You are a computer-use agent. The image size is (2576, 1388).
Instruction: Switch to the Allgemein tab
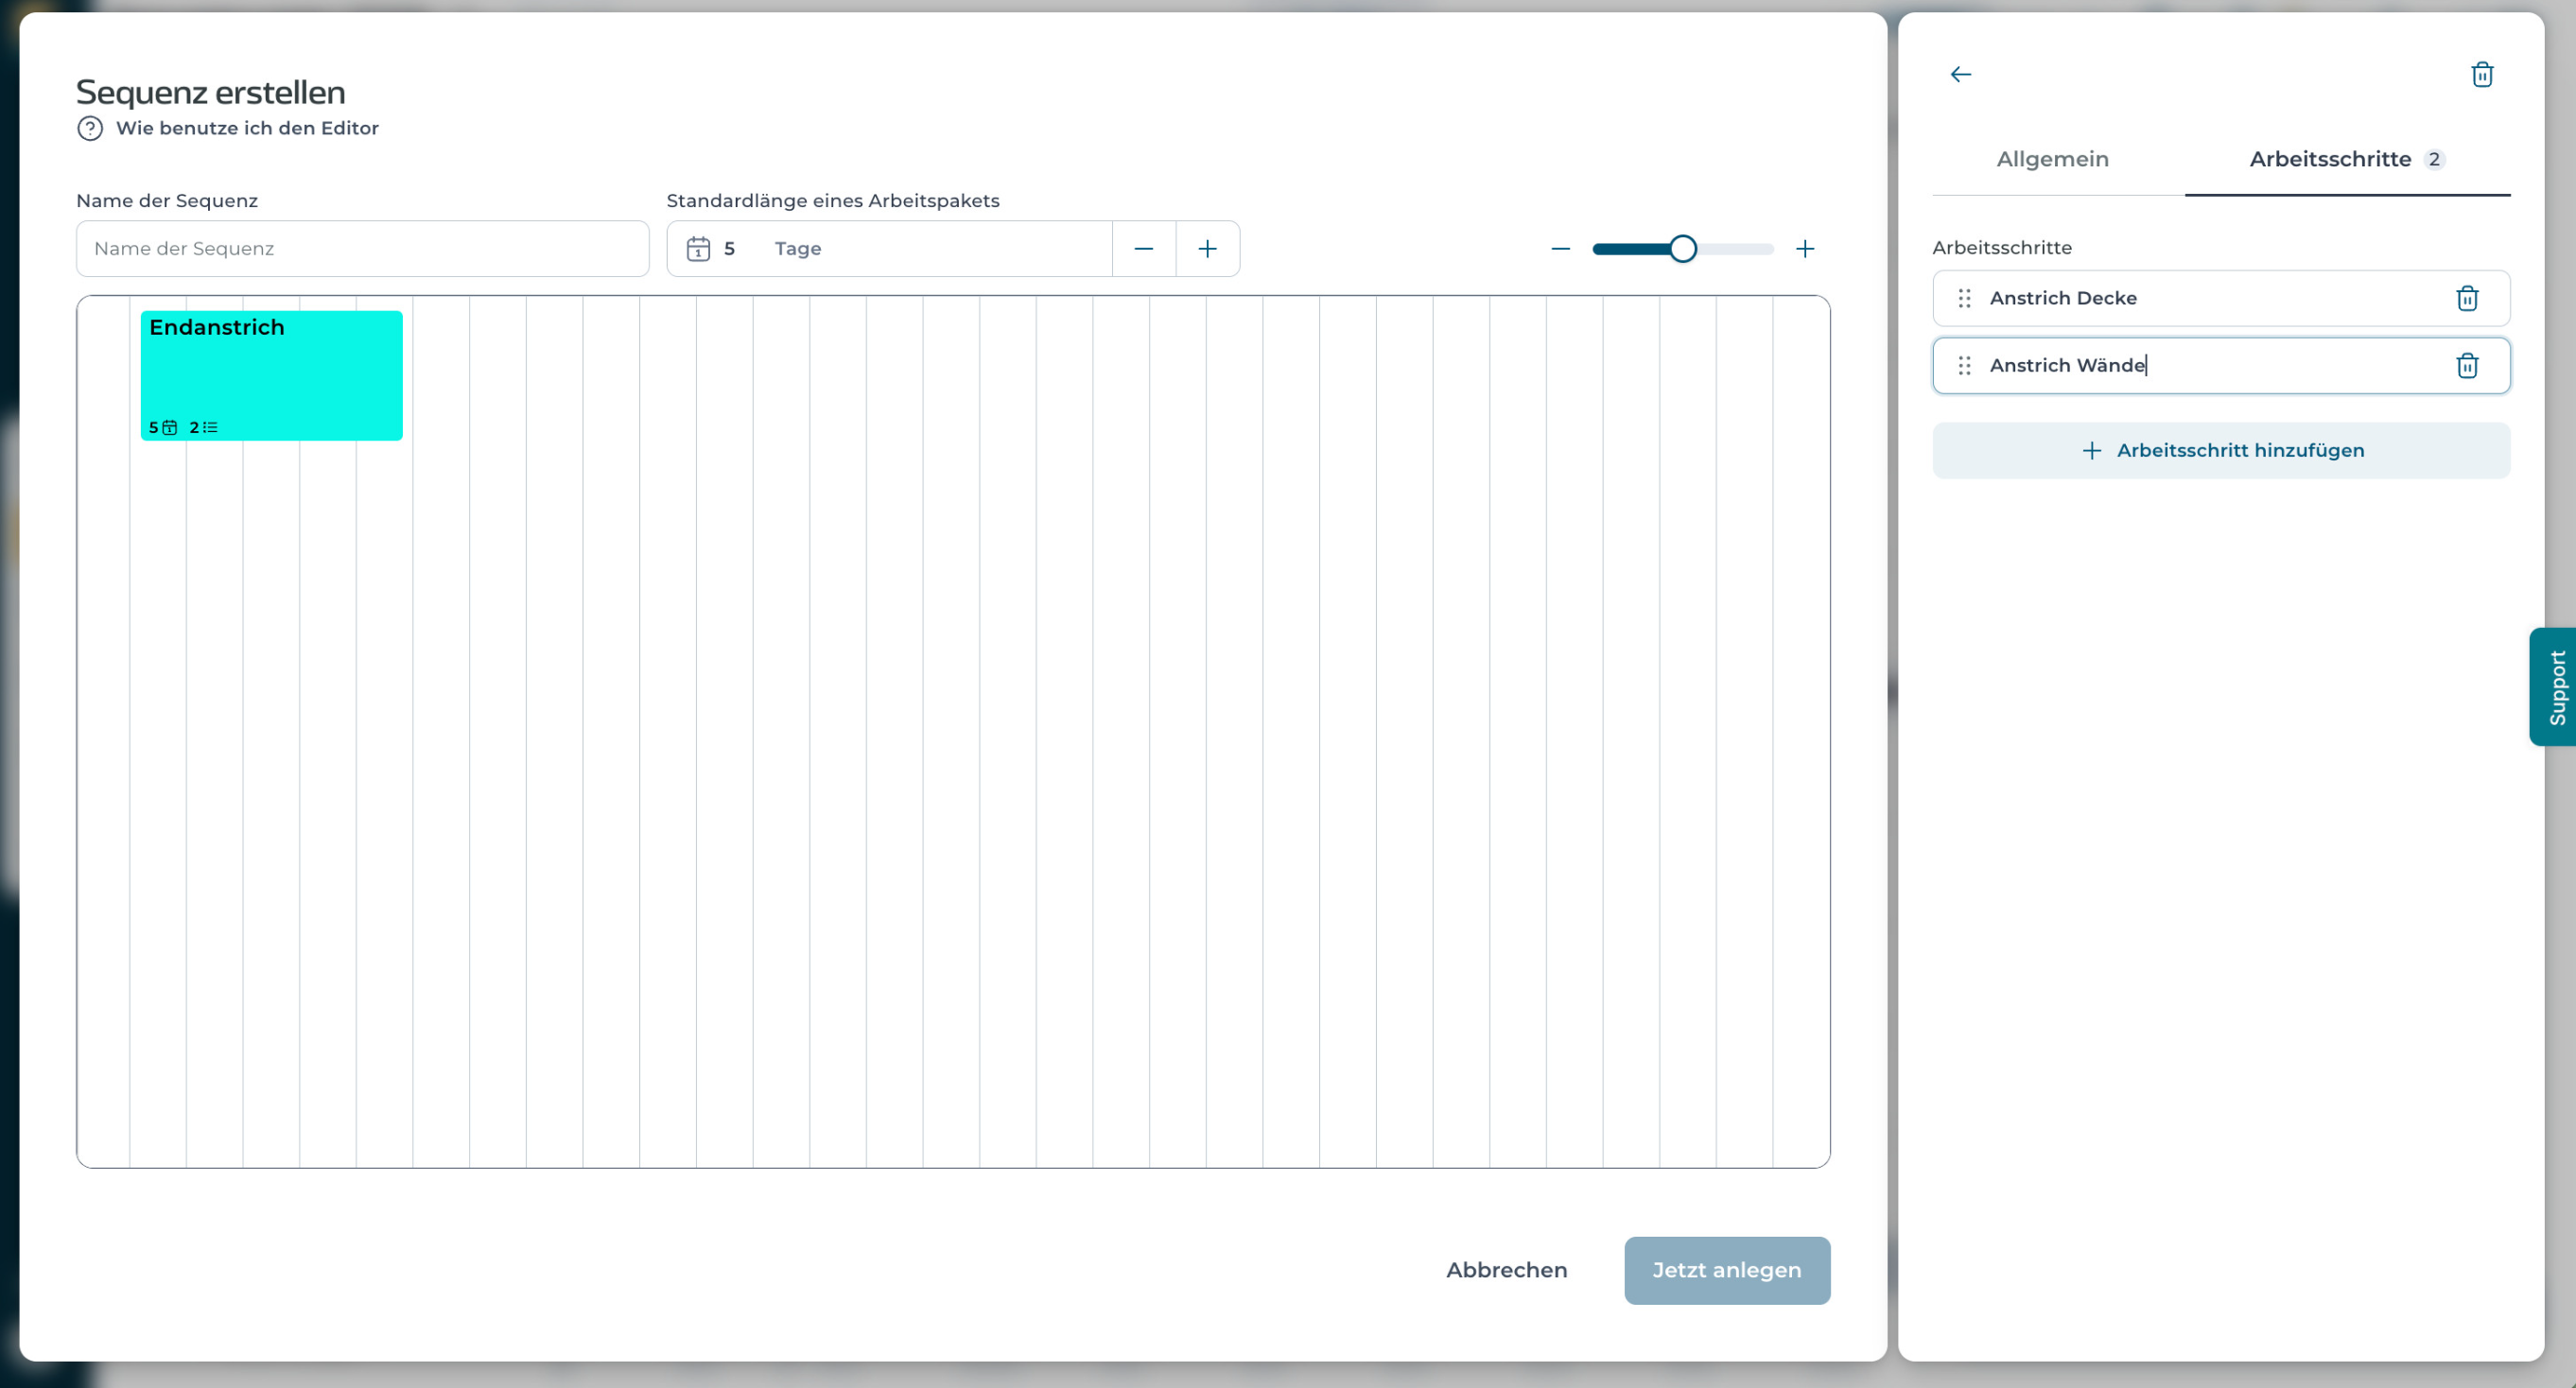point(2052,160)
